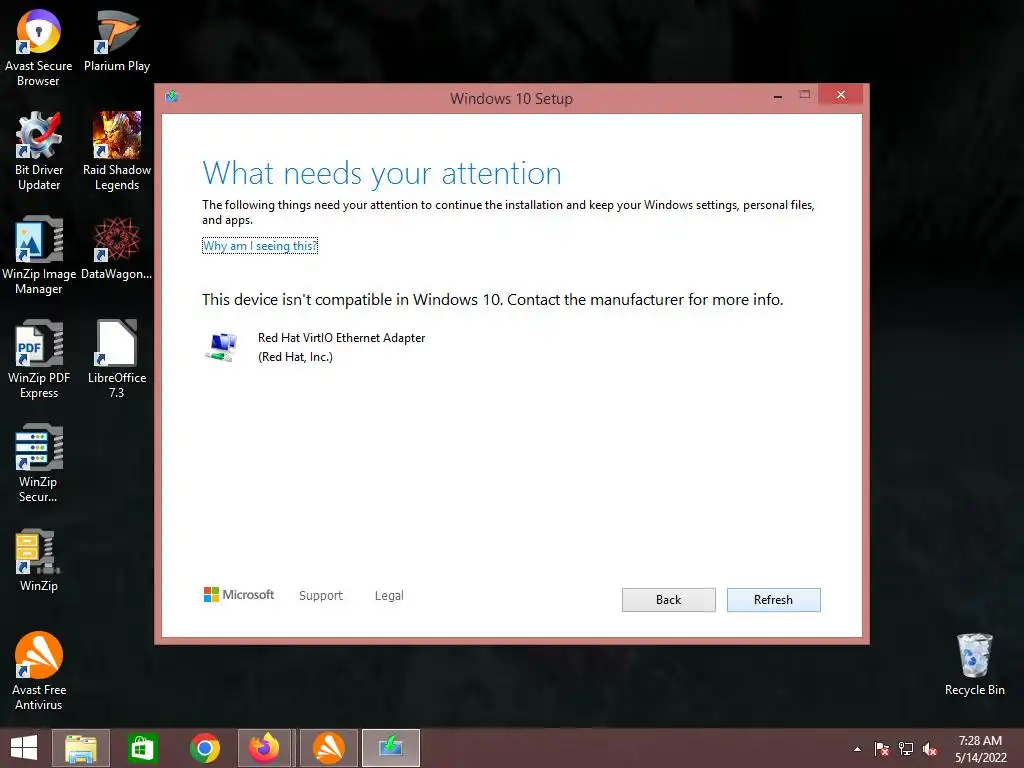Click '(Red Hat, Inc.)' text
Image resolution: width=1024 pixels, height=768 pixels.
coord(295,357)
